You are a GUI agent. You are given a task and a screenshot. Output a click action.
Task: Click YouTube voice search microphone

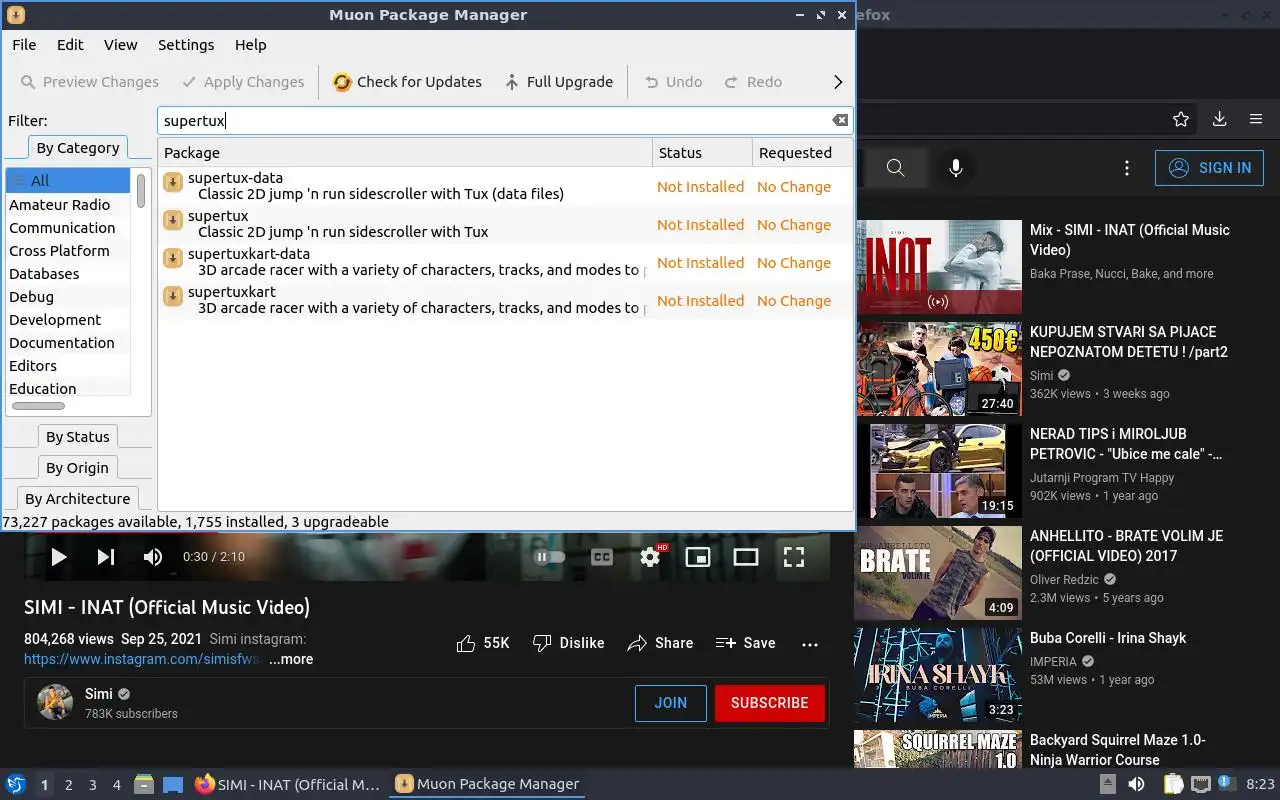(956, 168)
